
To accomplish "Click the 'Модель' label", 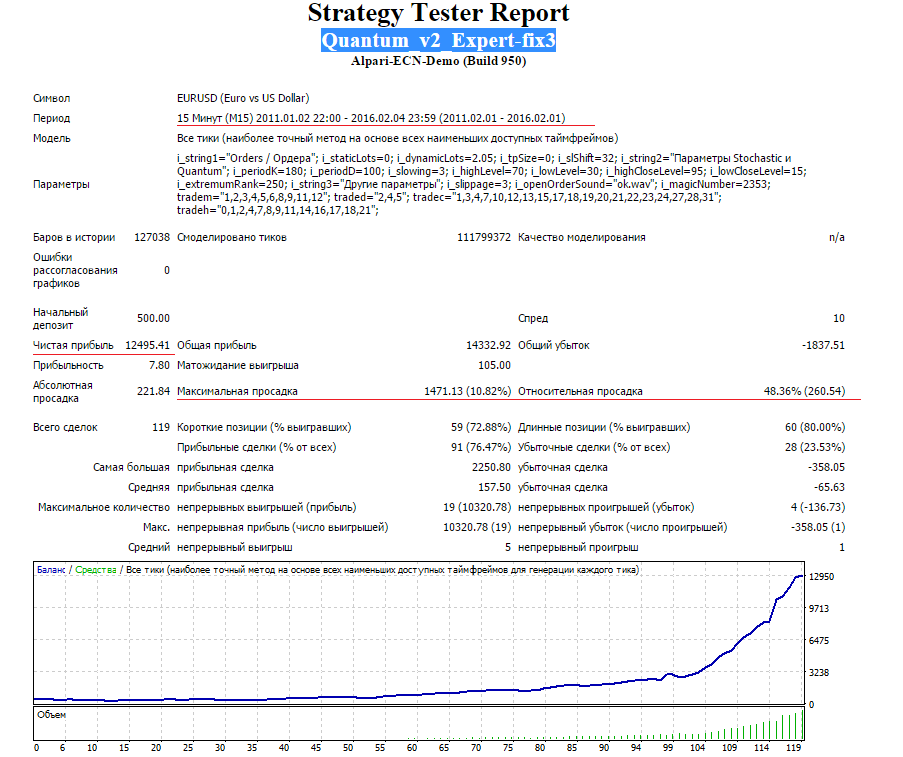I will pos(51,138).
